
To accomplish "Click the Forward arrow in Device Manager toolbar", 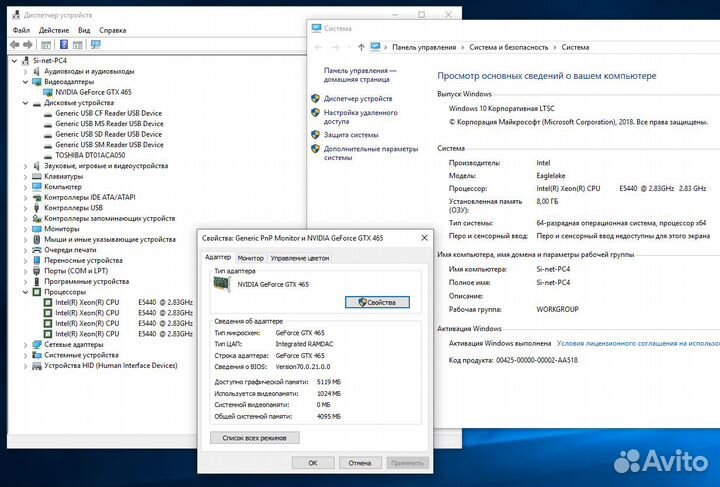I will pyautogui.click(x=28, y=45).
